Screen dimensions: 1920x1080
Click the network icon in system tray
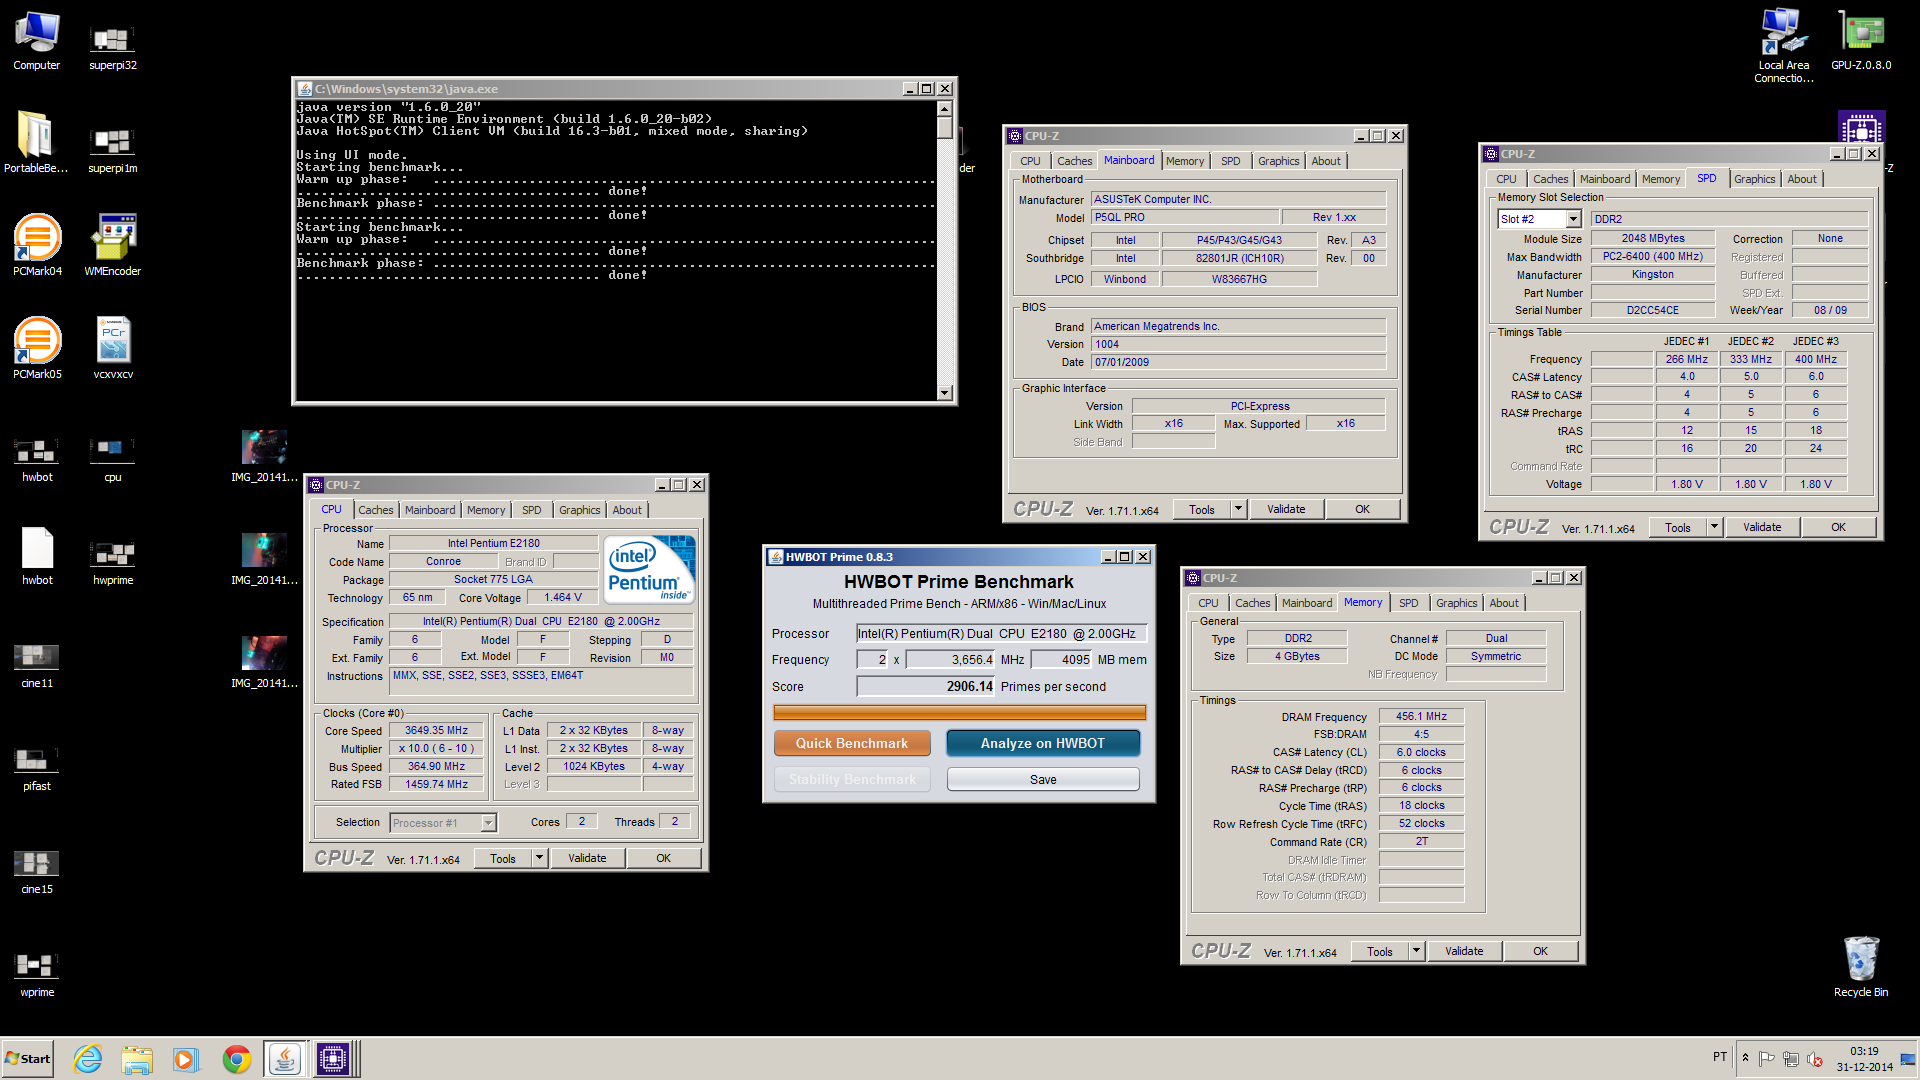[x=1791, y=1059]
